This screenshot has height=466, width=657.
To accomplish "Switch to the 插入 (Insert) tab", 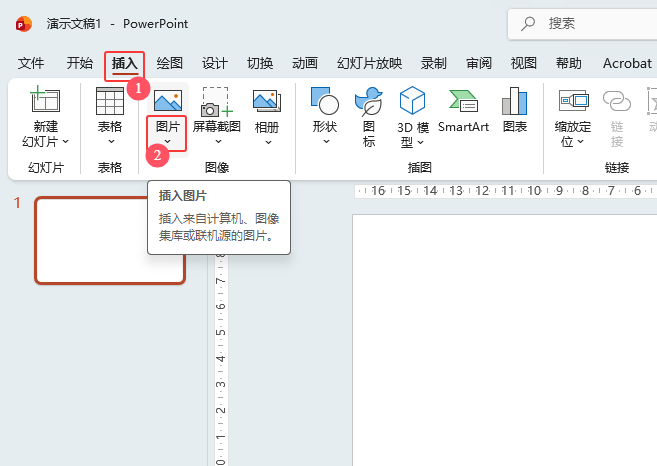I will coord(124,64).
